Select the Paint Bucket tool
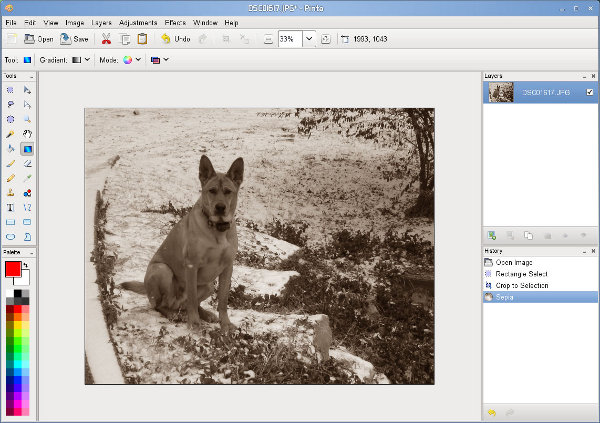600x423 pixels. pyautogui.click(x=10, y=148)
